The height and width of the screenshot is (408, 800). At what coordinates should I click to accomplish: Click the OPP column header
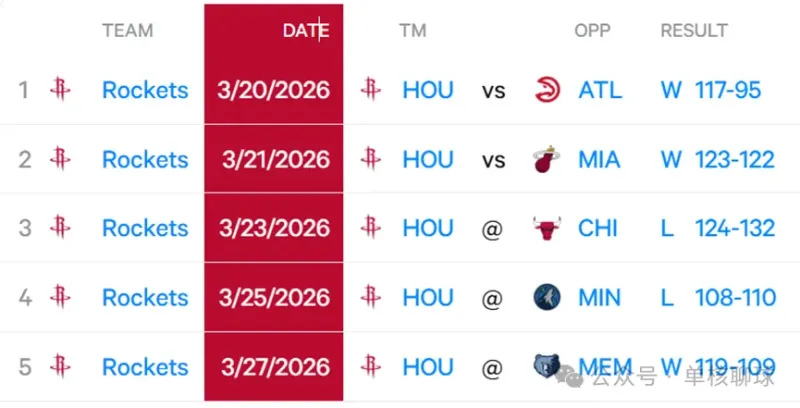pyautogui.click(x=592, y=31)
